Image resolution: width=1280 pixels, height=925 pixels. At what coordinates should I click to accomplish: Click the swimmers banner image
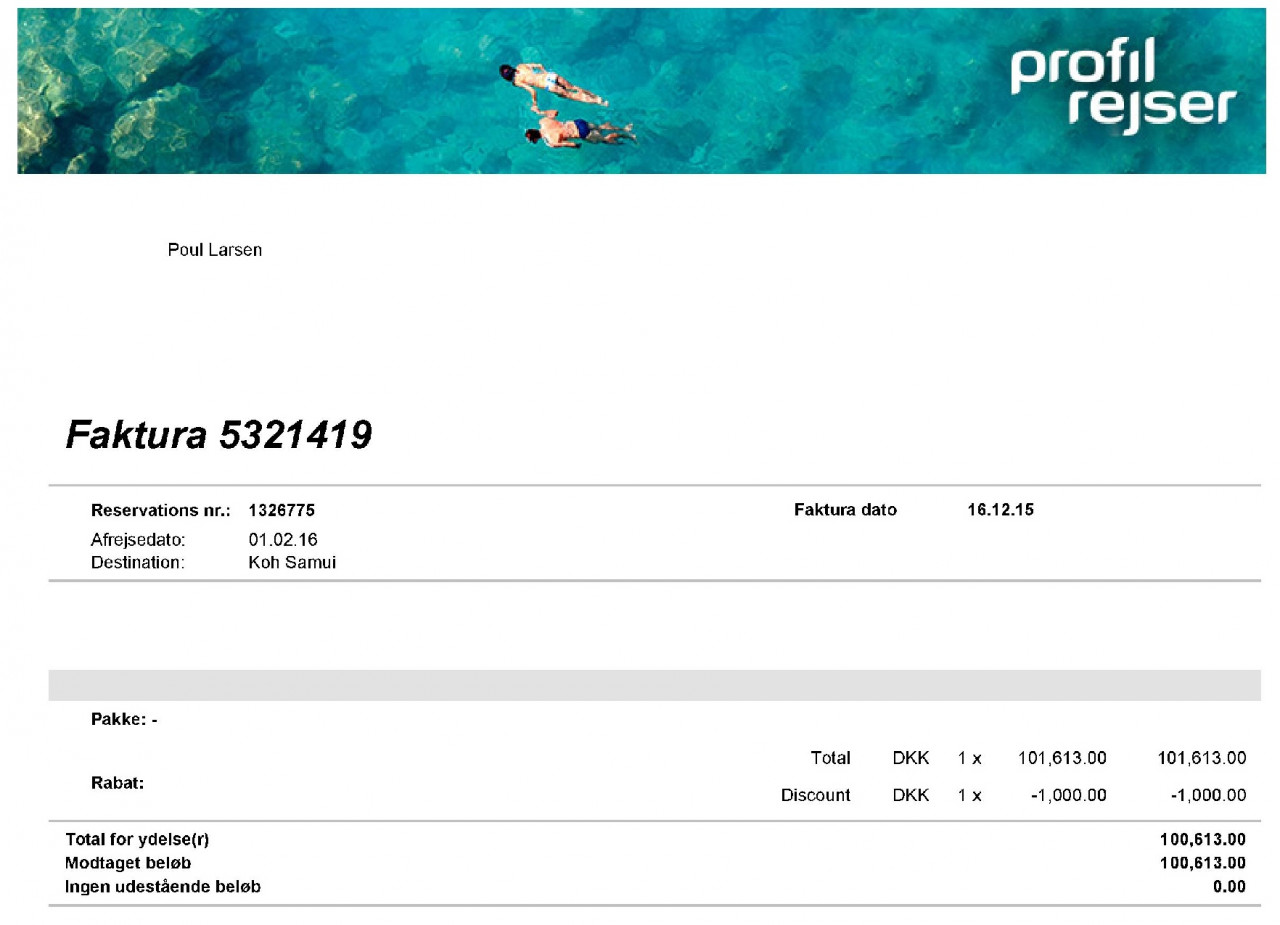tap(640, 91)
